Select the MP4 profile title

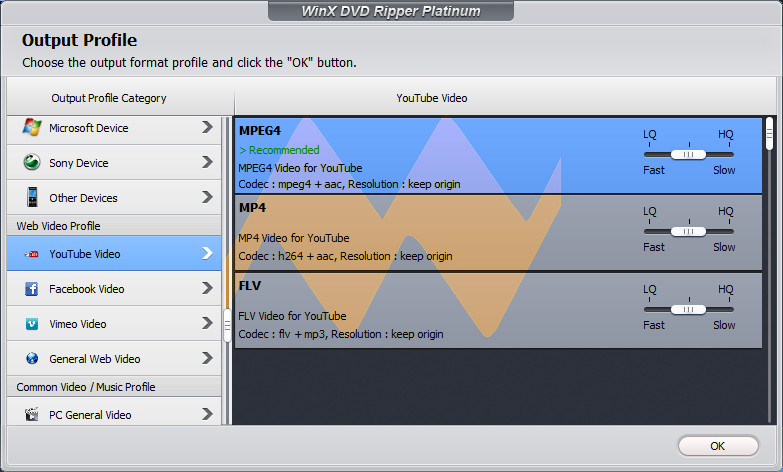tap(252, 208)
